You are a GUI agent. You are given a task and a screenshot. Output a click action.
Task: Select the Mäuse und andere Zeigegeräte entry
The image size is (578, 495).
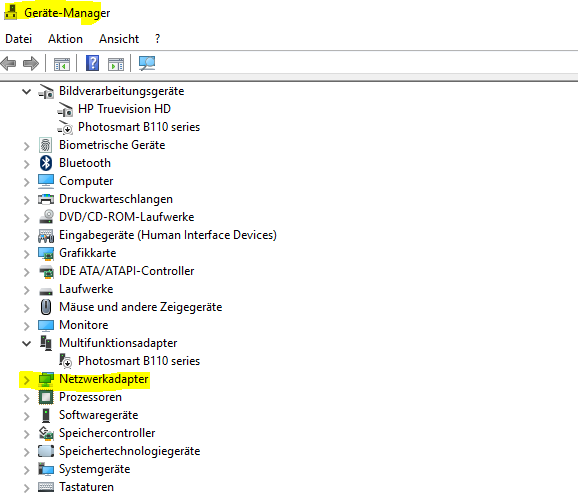tap(140, 307)
